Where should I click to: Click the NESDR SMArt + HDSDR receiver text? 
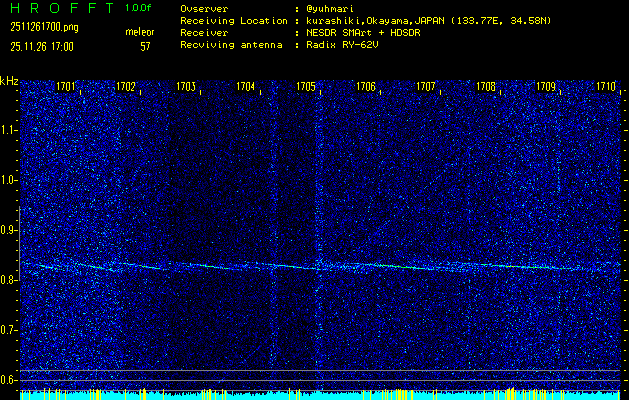373,33
